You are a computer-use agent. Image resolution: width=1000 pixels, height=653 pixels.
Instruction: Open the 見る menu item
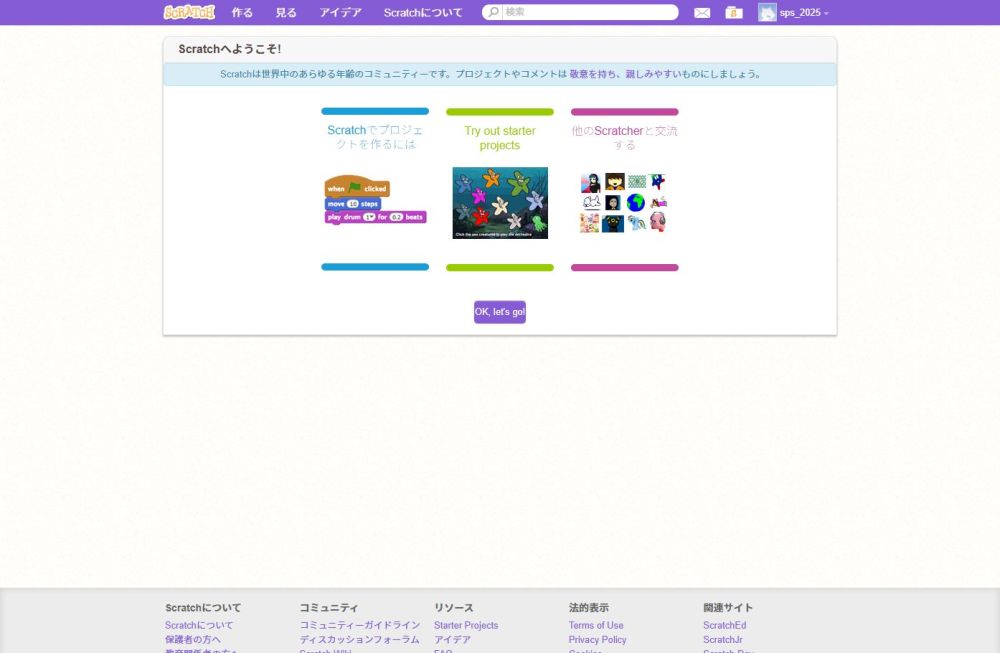point(286,13)
